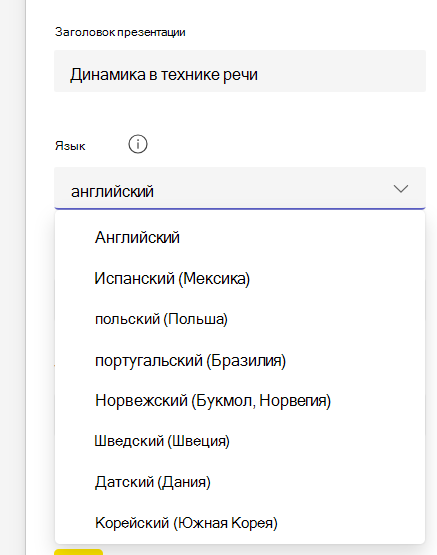Select 'Английский' from language list
Image resolution: width=437 pixels, height=555 pixels.
click(240, 237)
